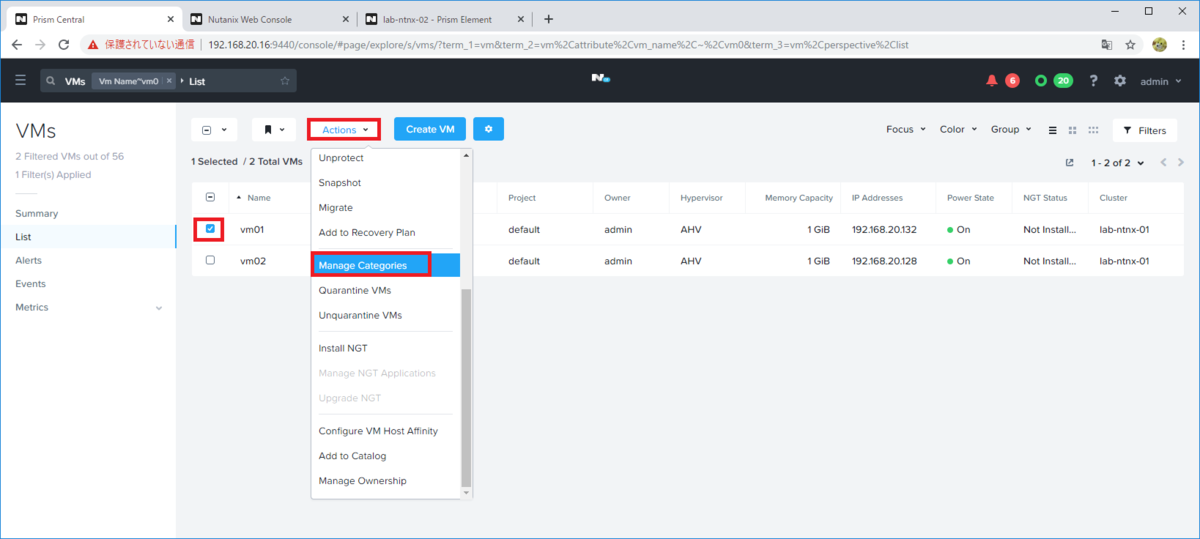Open the 1 - 2 of 2 pagination dropdown
This screenshot has width=1200, height=539.
coord(1116,162)
